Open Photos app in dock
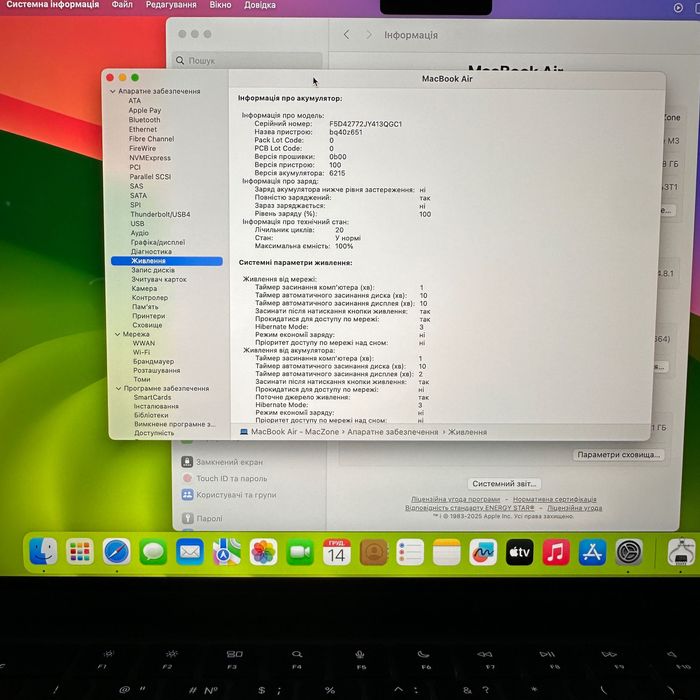Viewport: 700px width, 700px height. pos(263,552)
